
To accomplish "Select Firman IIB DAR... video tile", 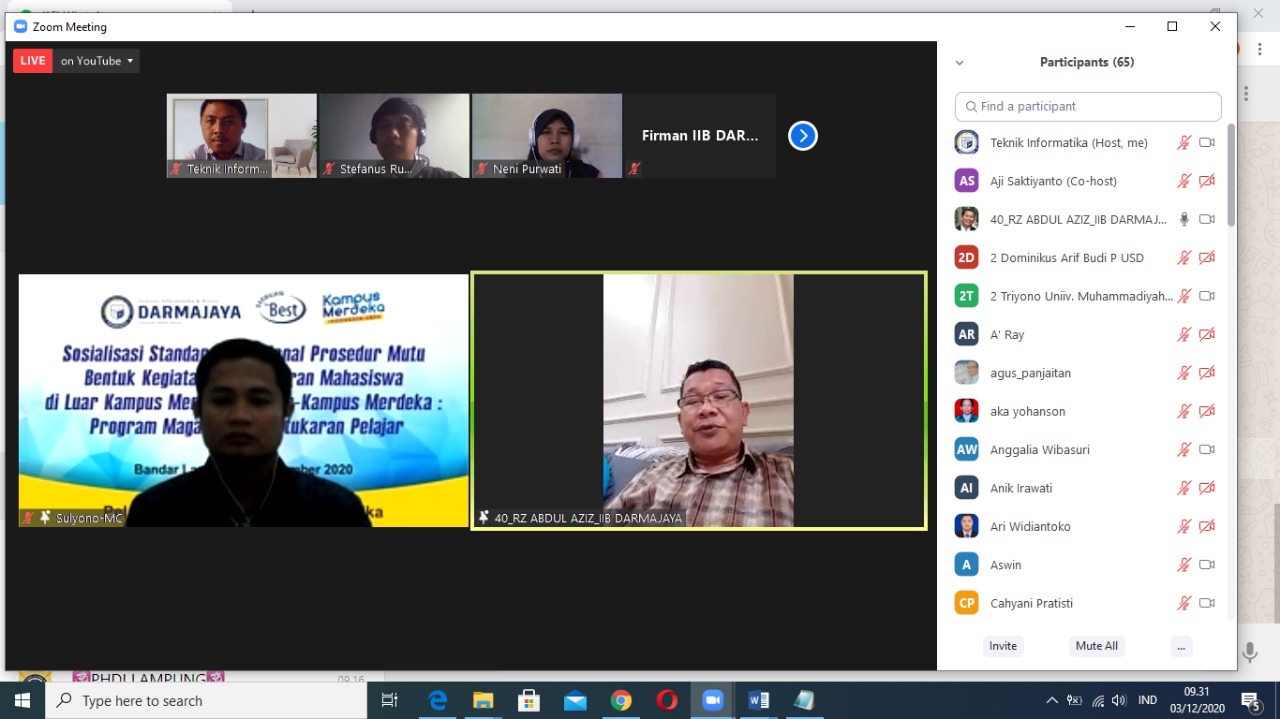I will click(x=700, y=136).
